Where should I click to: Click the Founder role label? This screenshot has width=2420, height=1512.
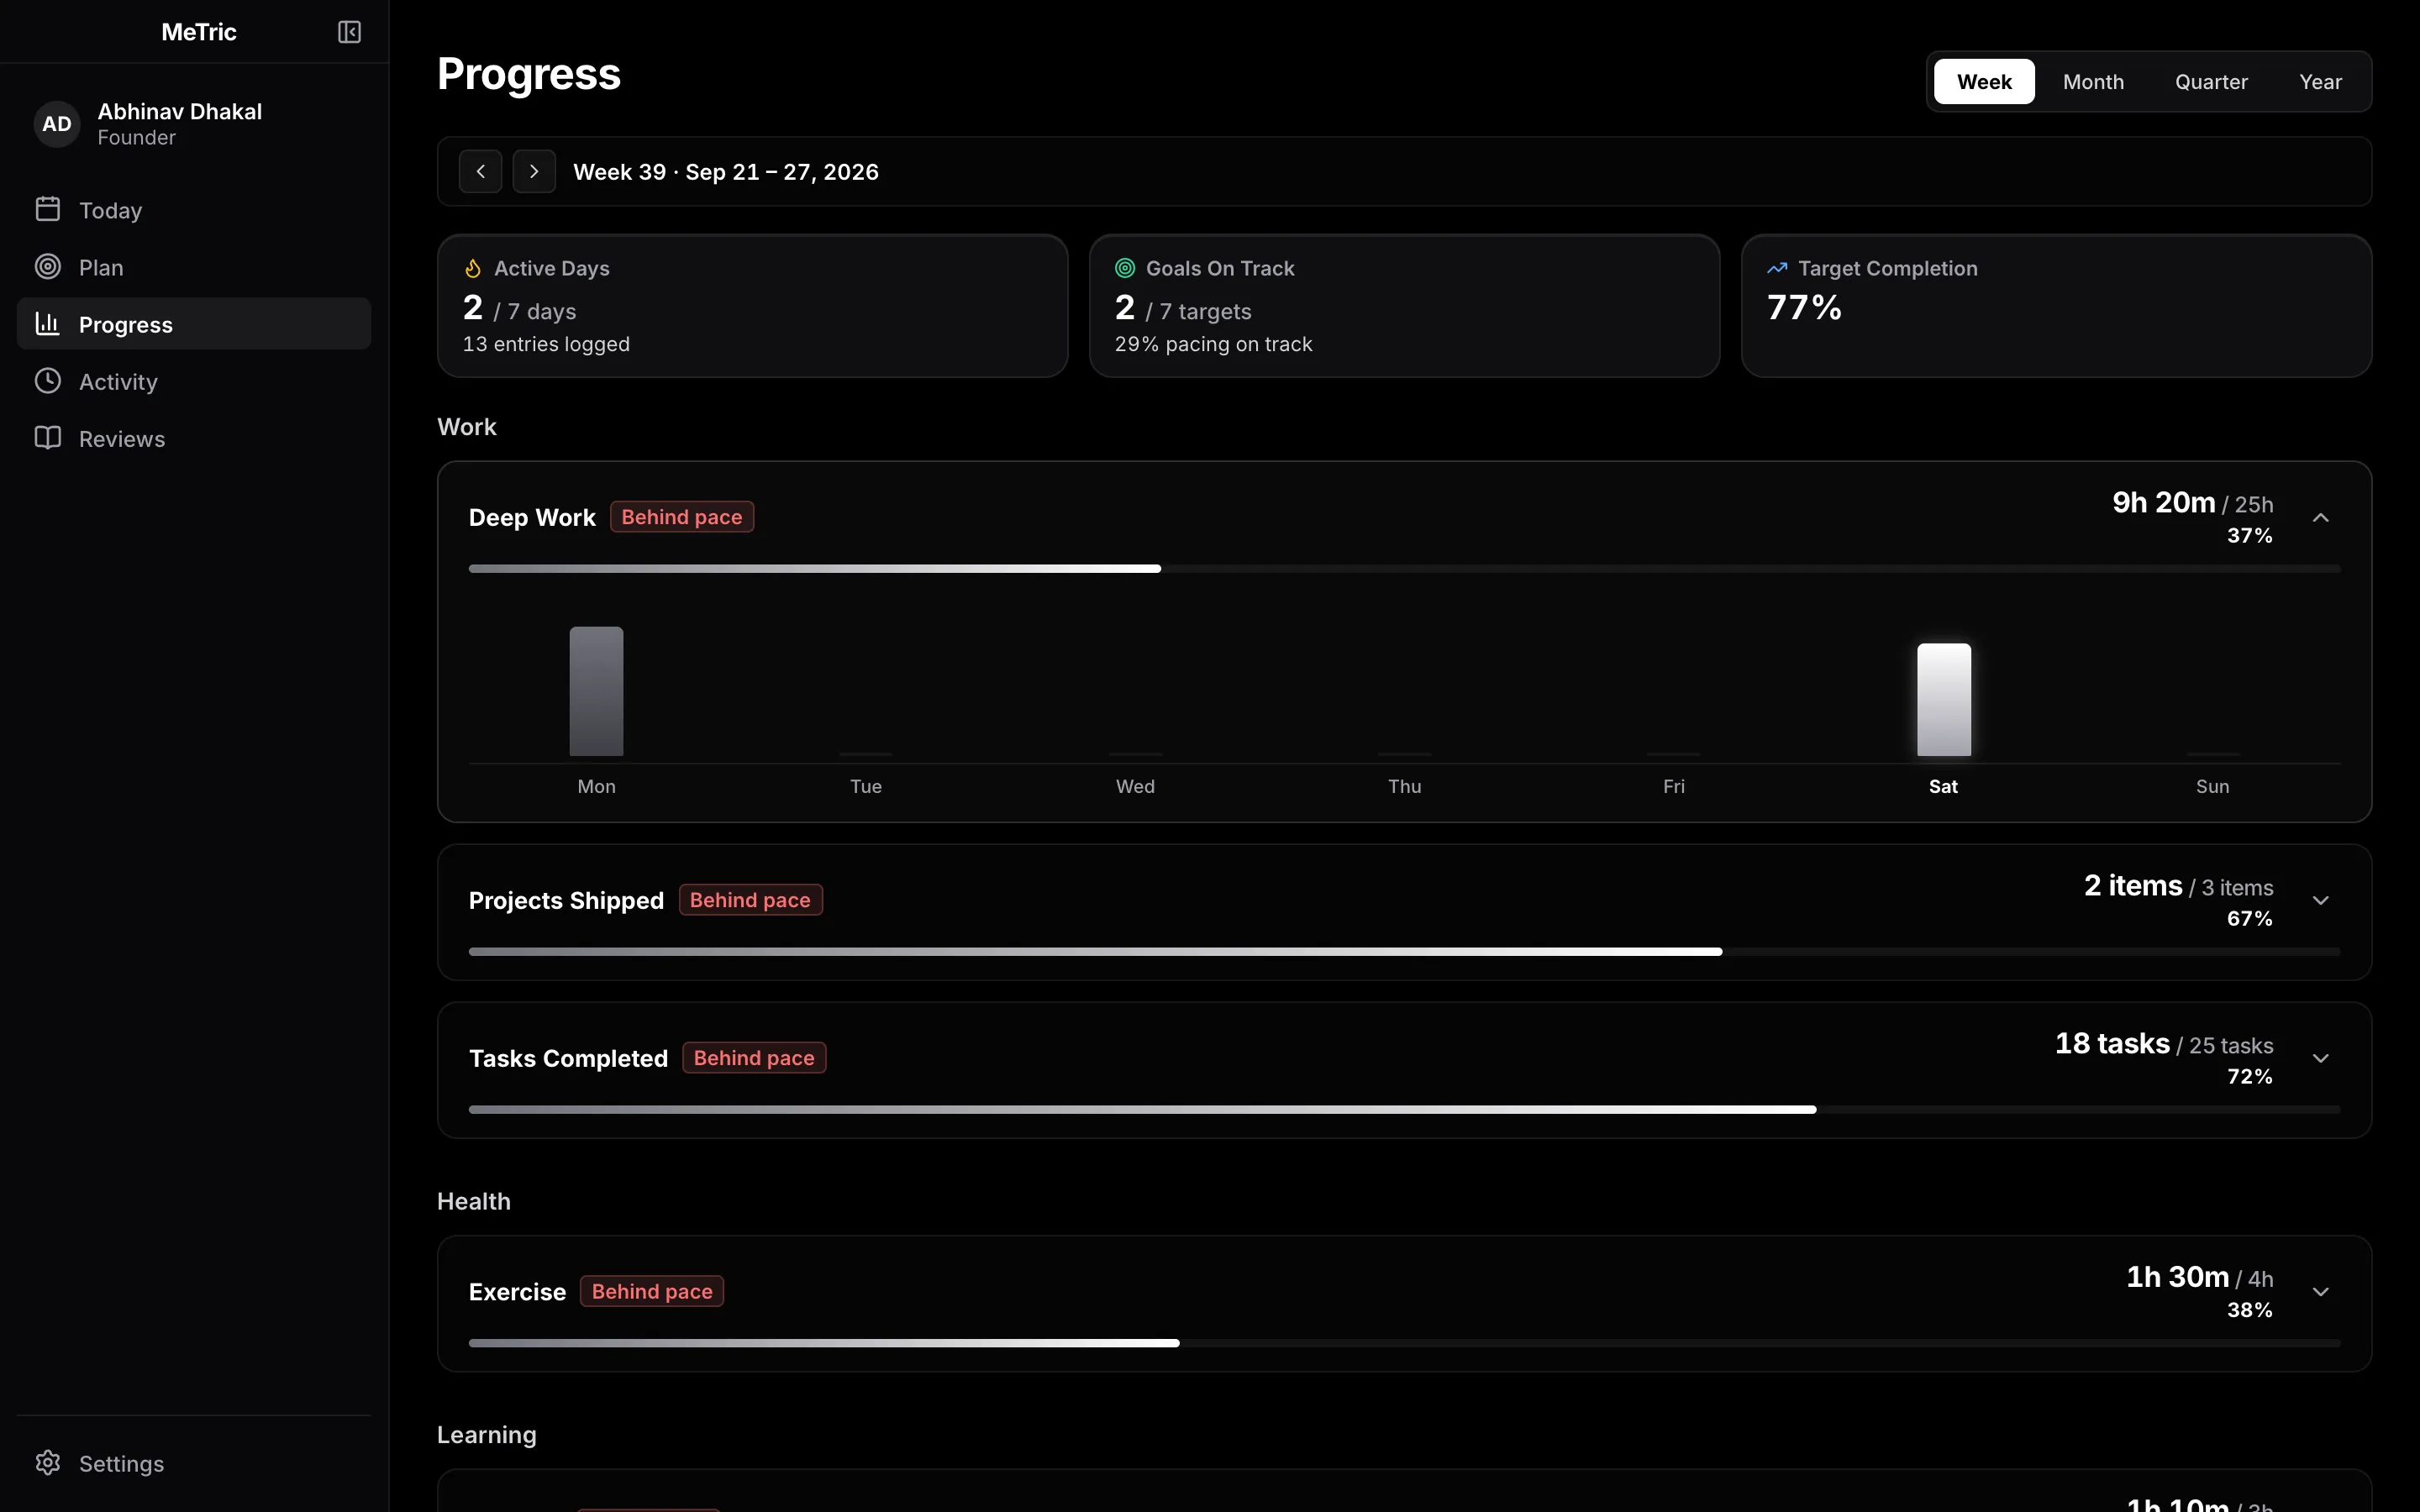click(136, 138)
